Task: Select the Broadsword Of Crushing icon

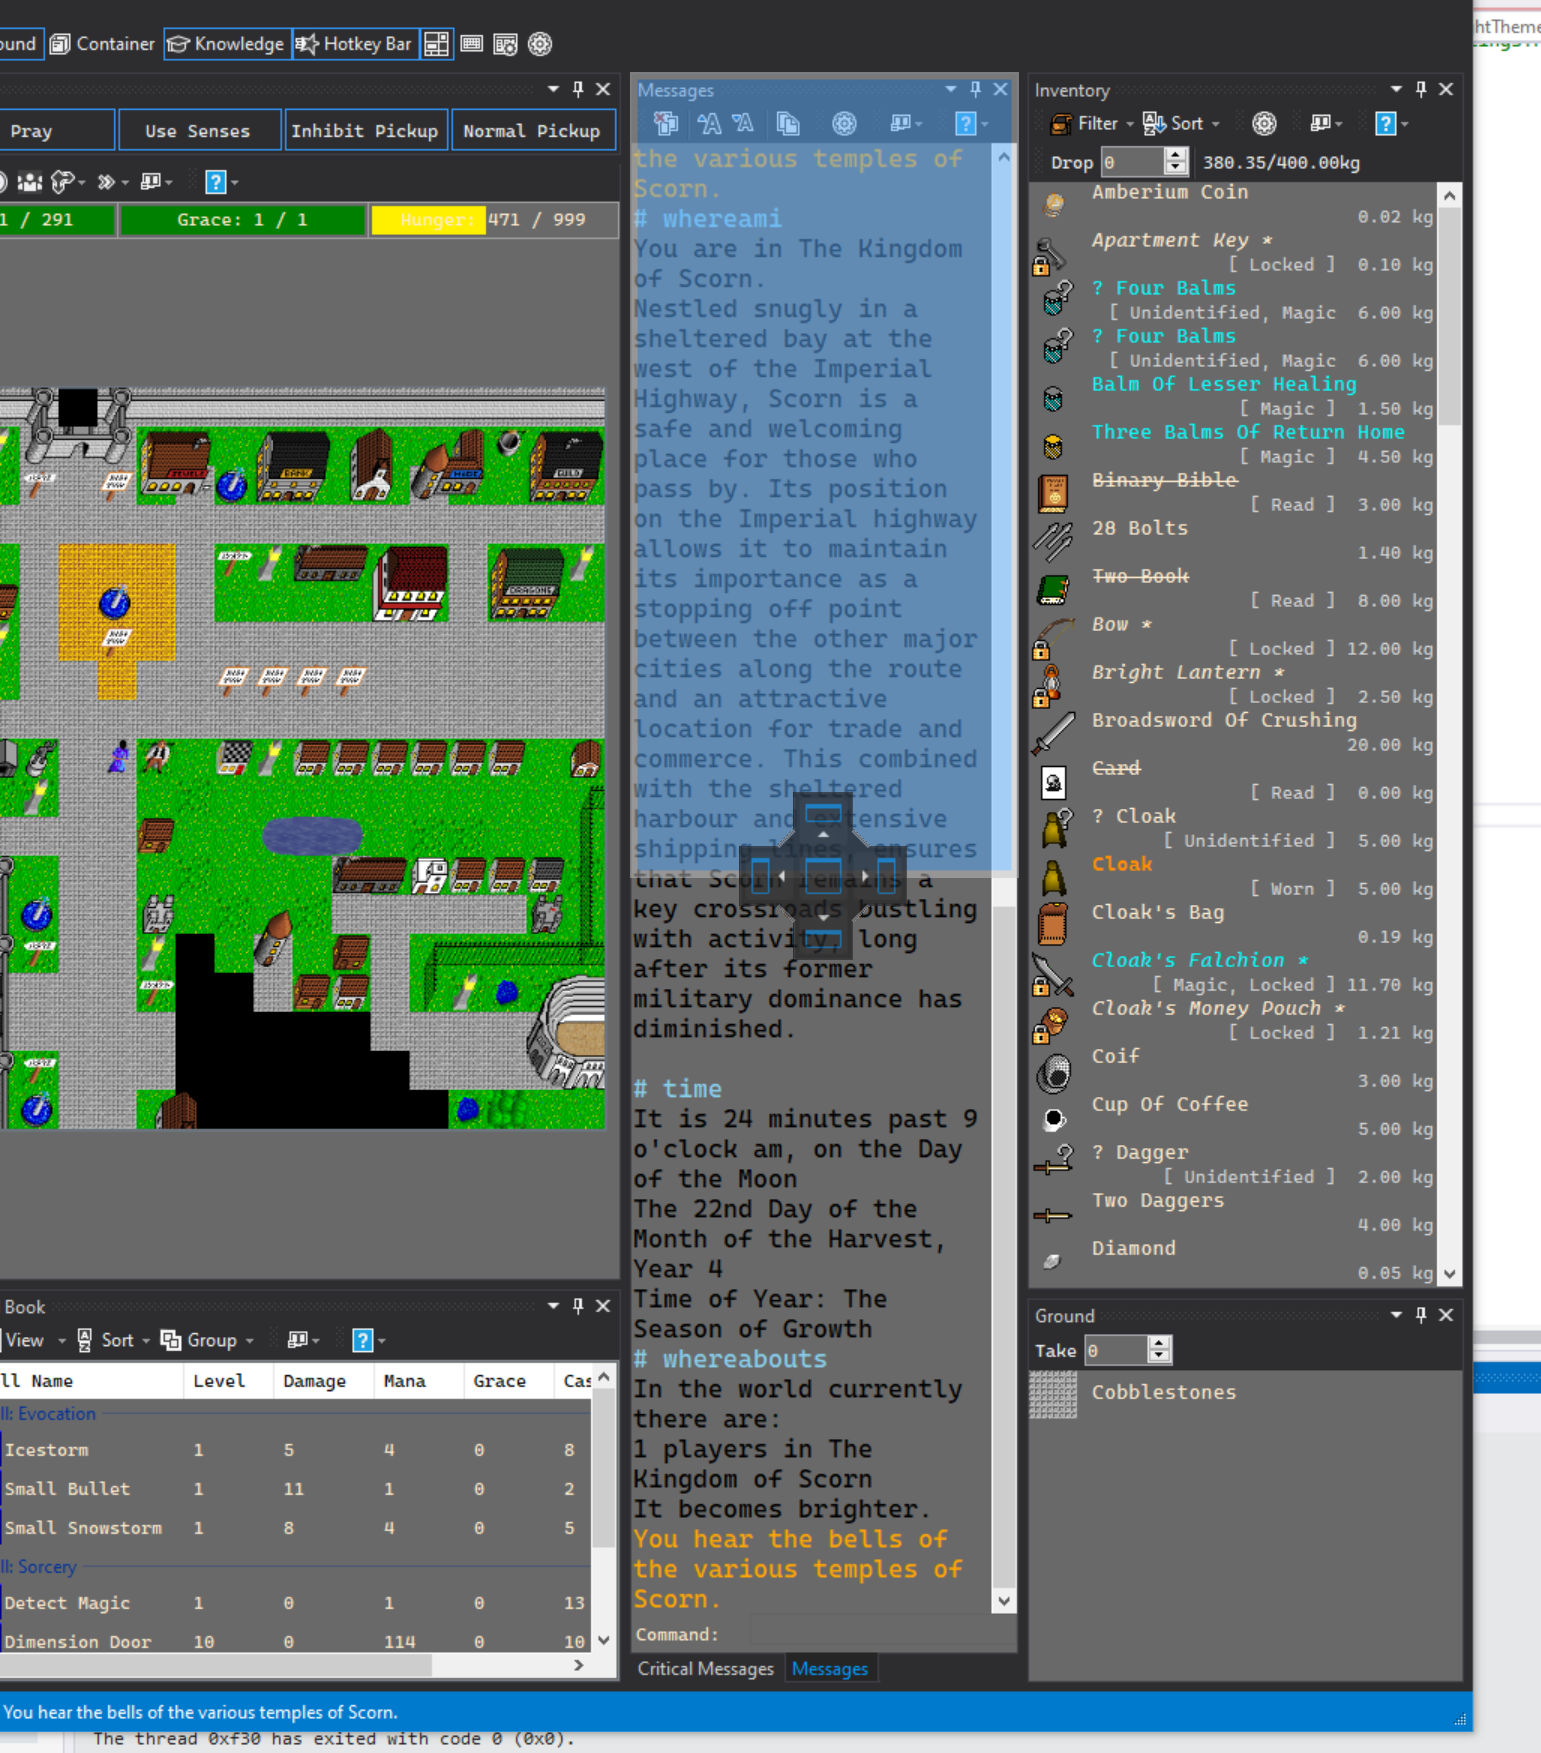Action: click(x=1053, y=734)
